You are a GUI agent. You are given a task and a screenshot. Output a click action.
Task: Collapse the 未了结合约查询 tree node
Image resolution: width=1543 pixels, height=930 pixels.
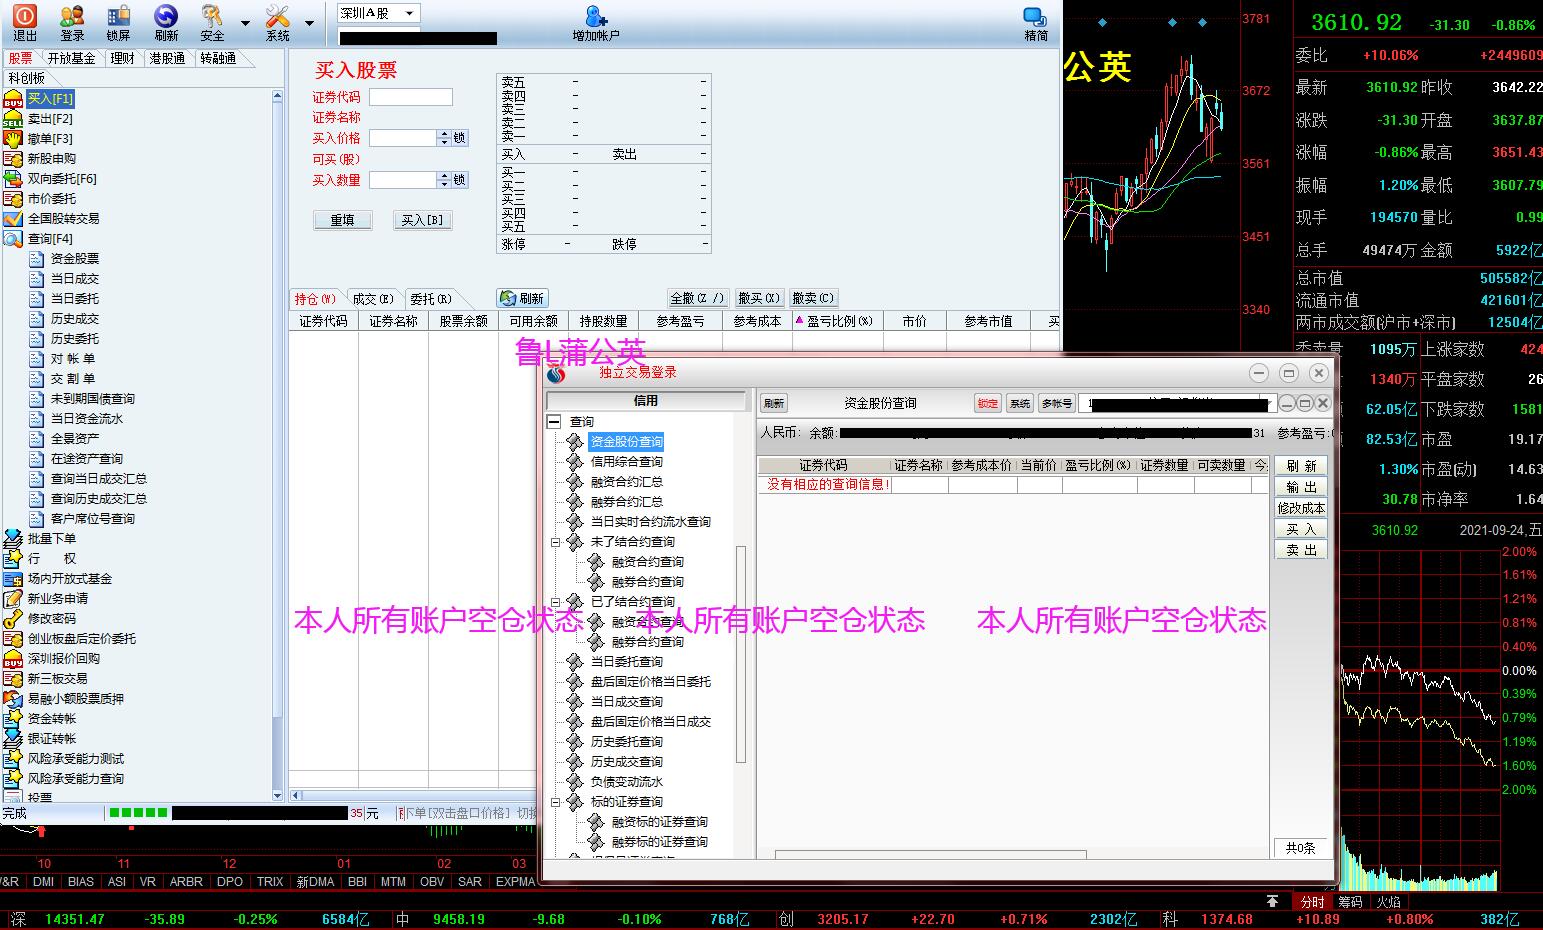coord(556,542)
